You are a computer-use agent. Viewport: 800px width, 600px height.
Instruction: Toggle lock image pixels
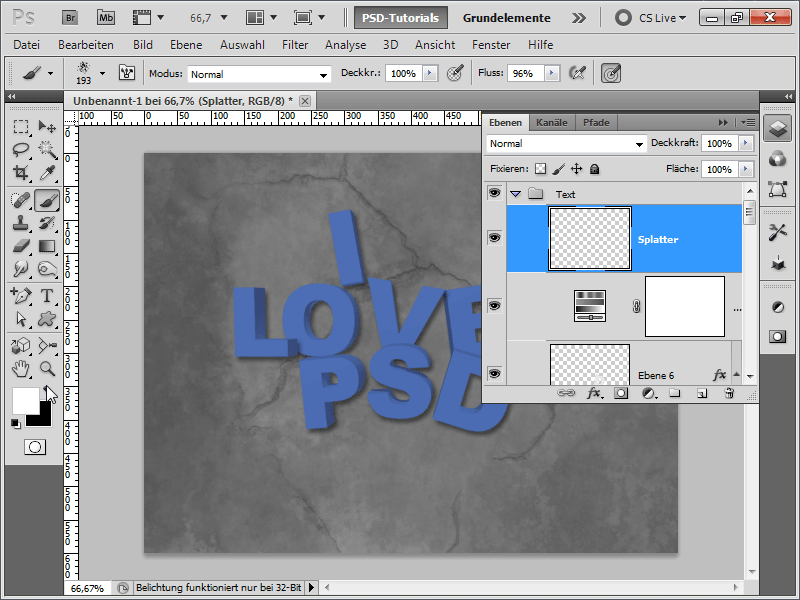tap(559, 169)
